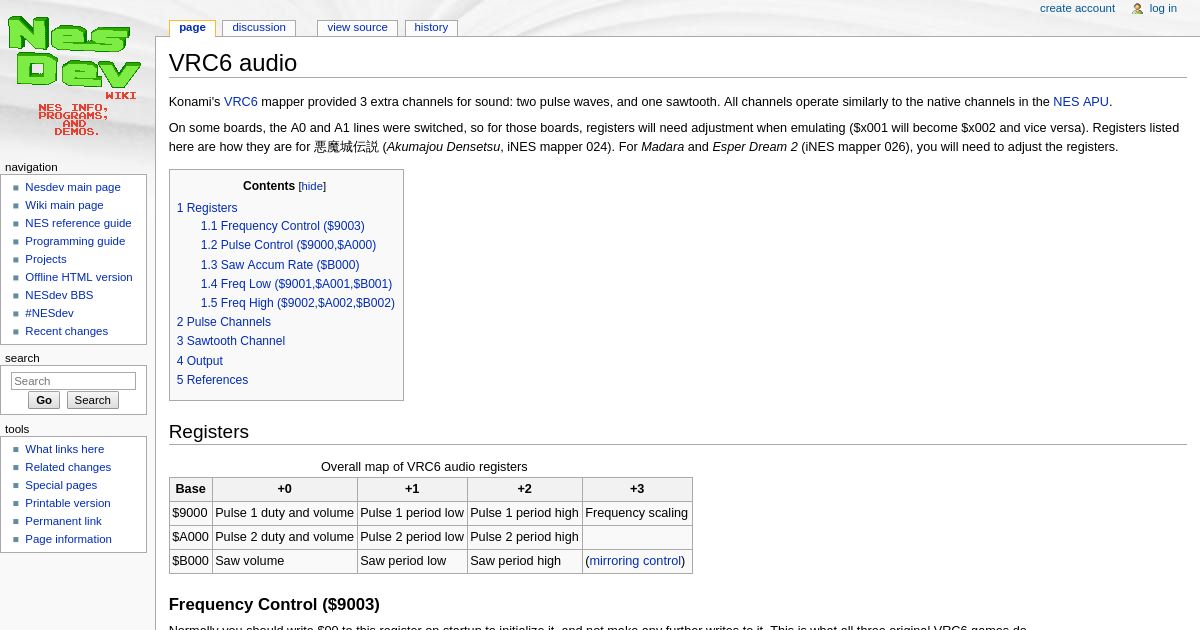Click the Go button
Image resolution: width=1200 pixels, height=630 pixels.
coord(44,400)
